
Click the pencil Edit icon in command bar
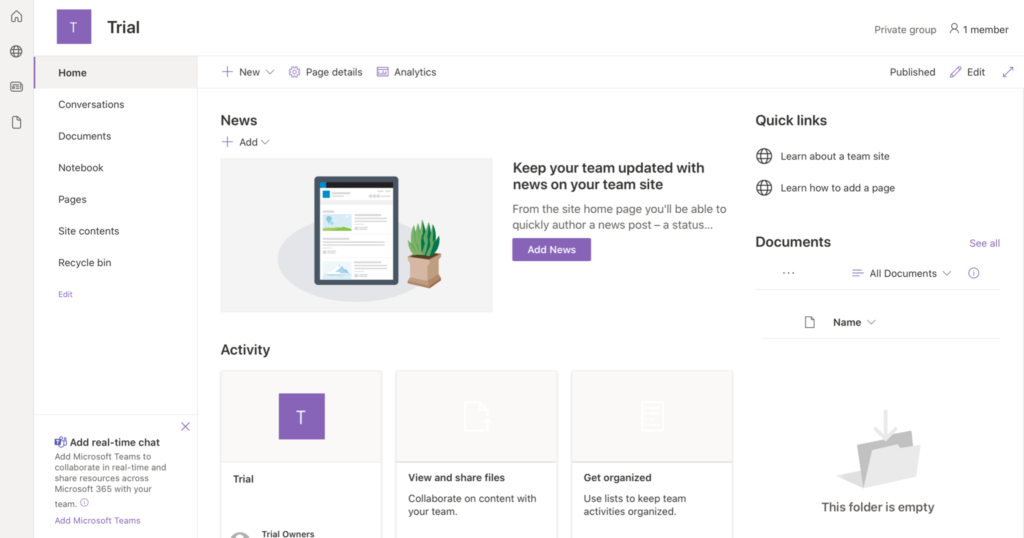(955, 72)
